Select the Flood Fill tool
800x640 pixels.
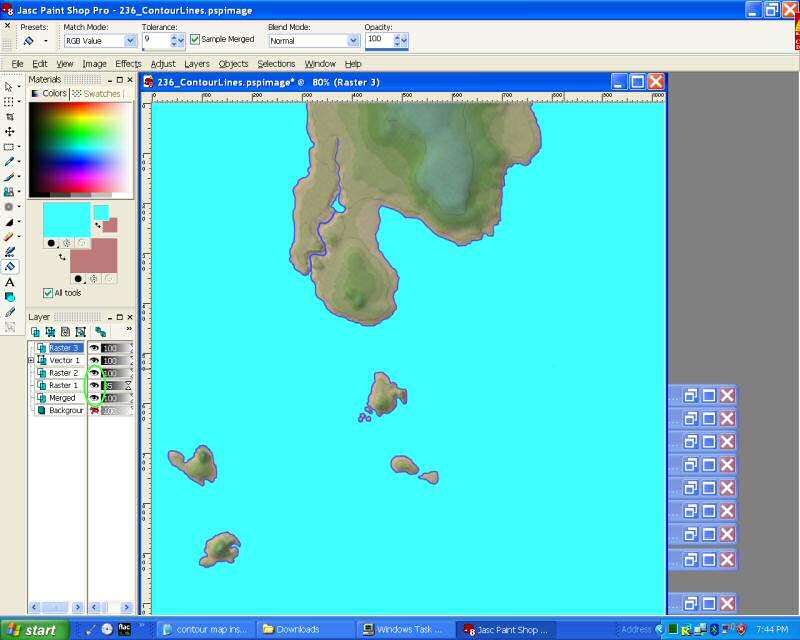10,267
